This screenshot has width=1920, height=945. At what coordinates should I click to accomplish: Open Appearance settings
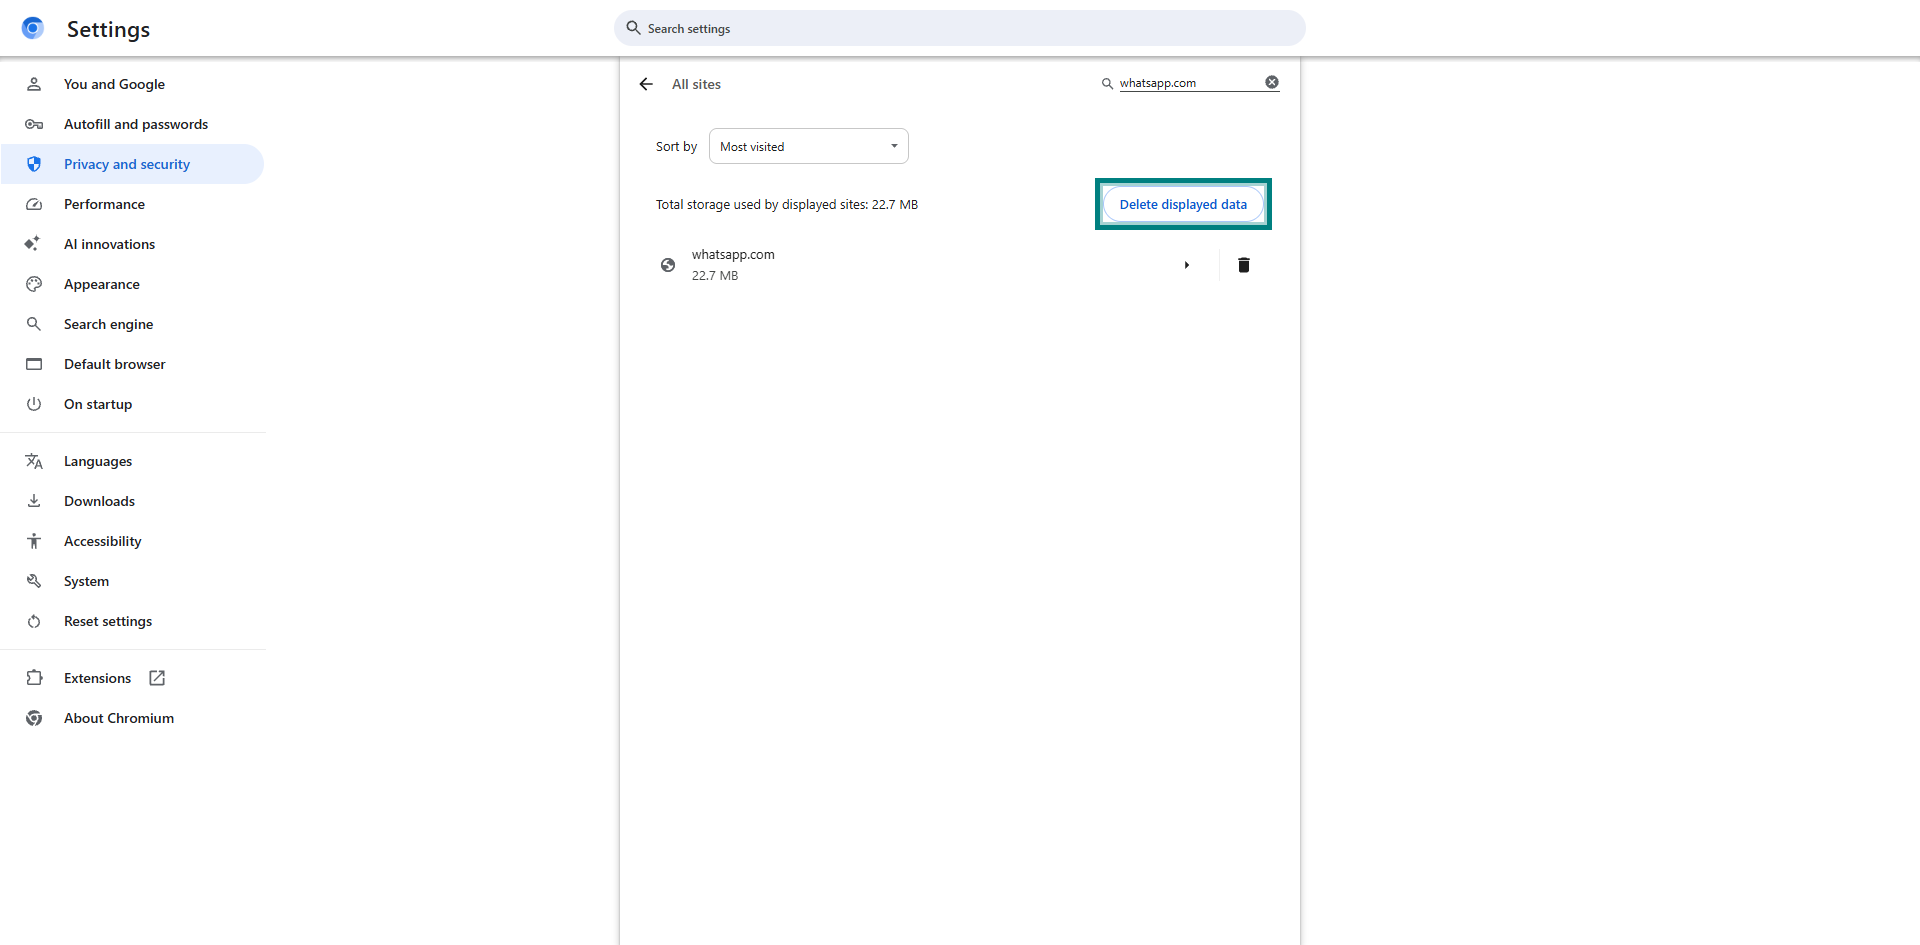point(132,284)
